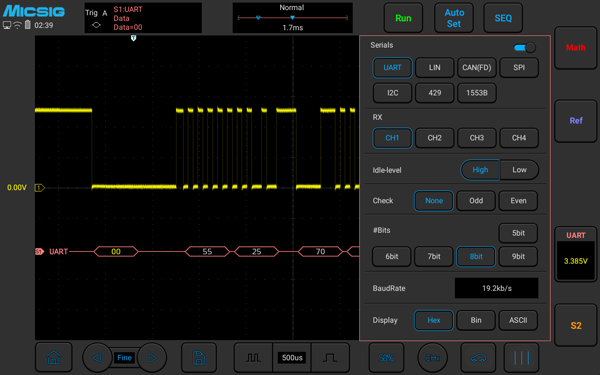
Task: Tap the decoded 55 packet
Action: pyautogui.click(x=207, y=251)
